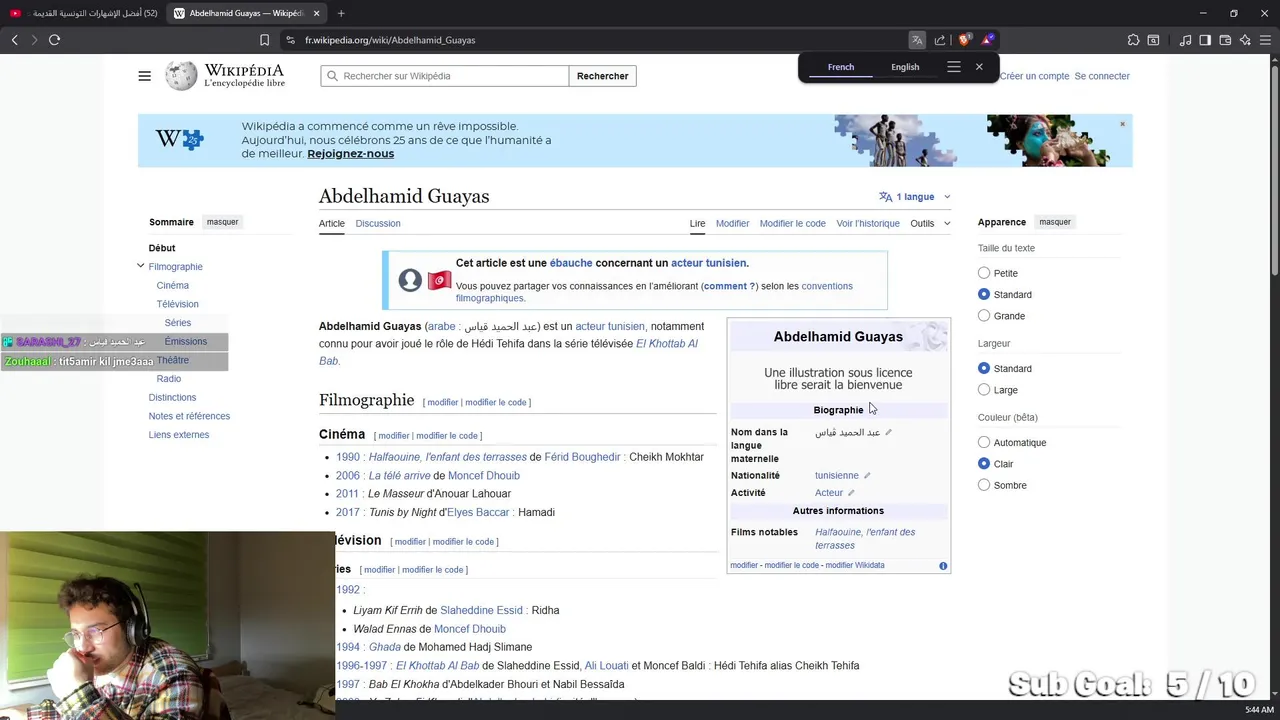Open the music note playlist icon
The height and width of the screenshot is (720, 1280).
(1185, 40)
